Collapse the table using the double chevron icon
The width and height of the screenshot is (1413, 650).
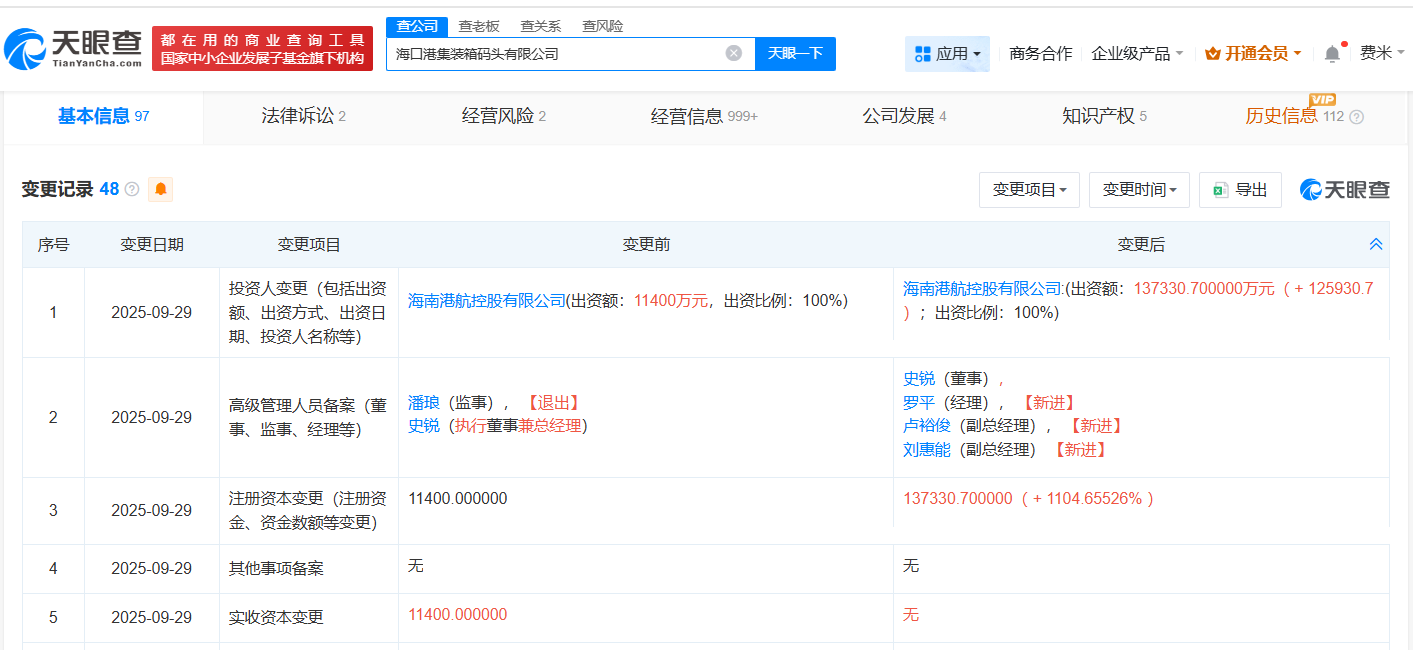click(1376, 243)
